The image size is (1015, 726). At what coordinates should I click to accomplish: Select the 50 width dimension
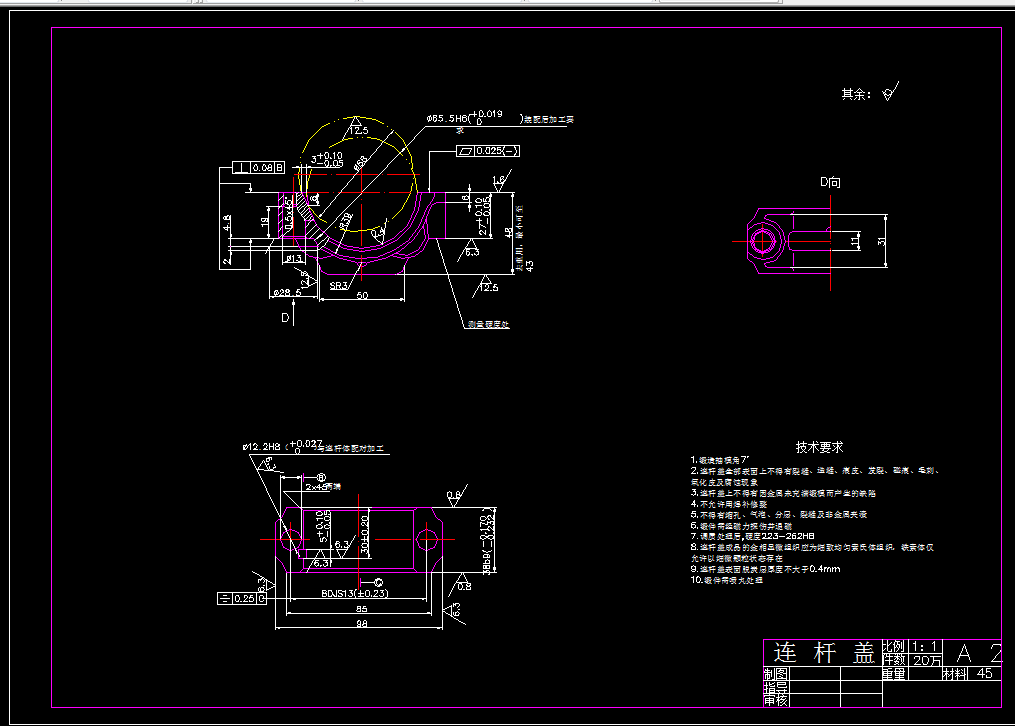coord(362,295)
